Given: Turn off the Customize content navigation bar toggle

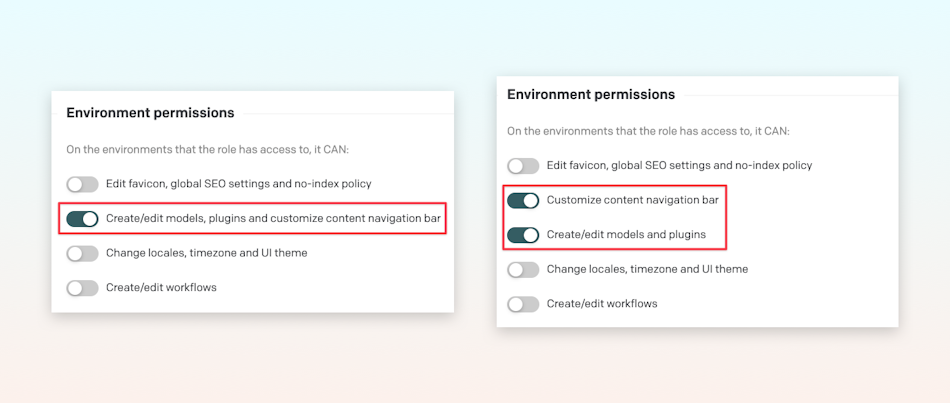Looking at the screenshot, I should click(x=523, y=201).
